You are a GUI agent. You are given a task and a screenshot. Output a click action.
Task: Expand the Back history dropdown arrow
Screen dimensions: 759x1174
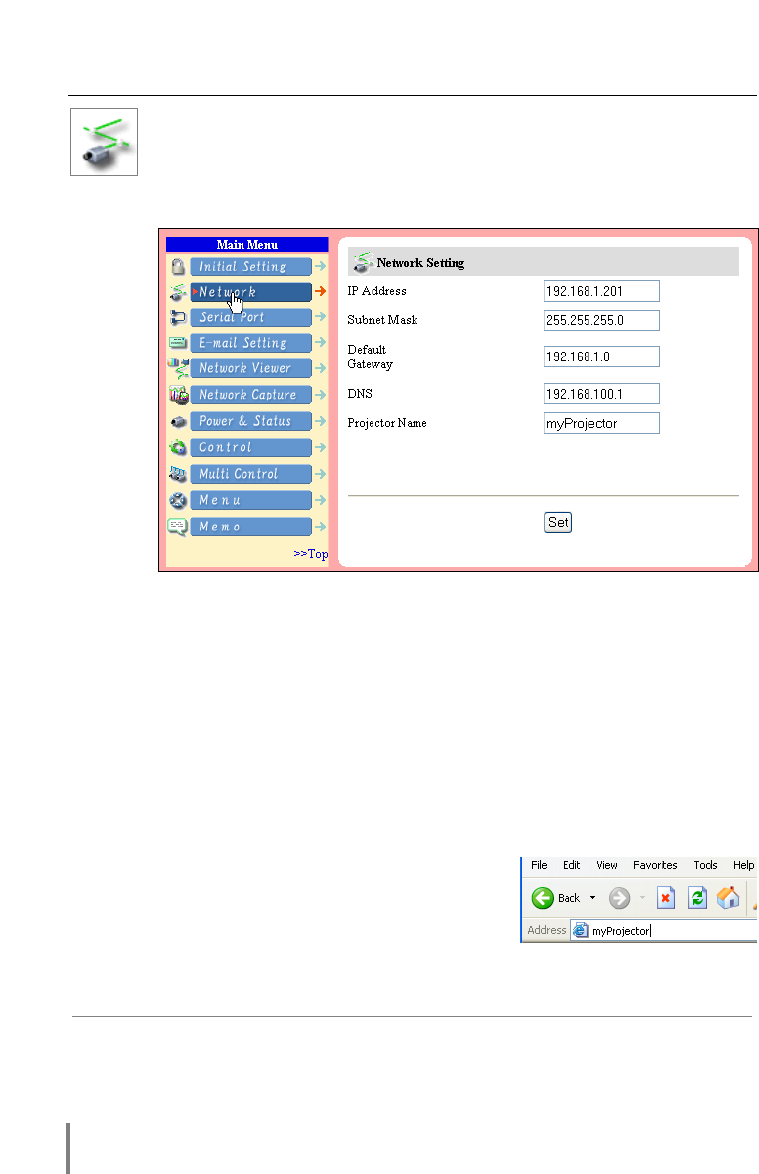click(592, 898)
